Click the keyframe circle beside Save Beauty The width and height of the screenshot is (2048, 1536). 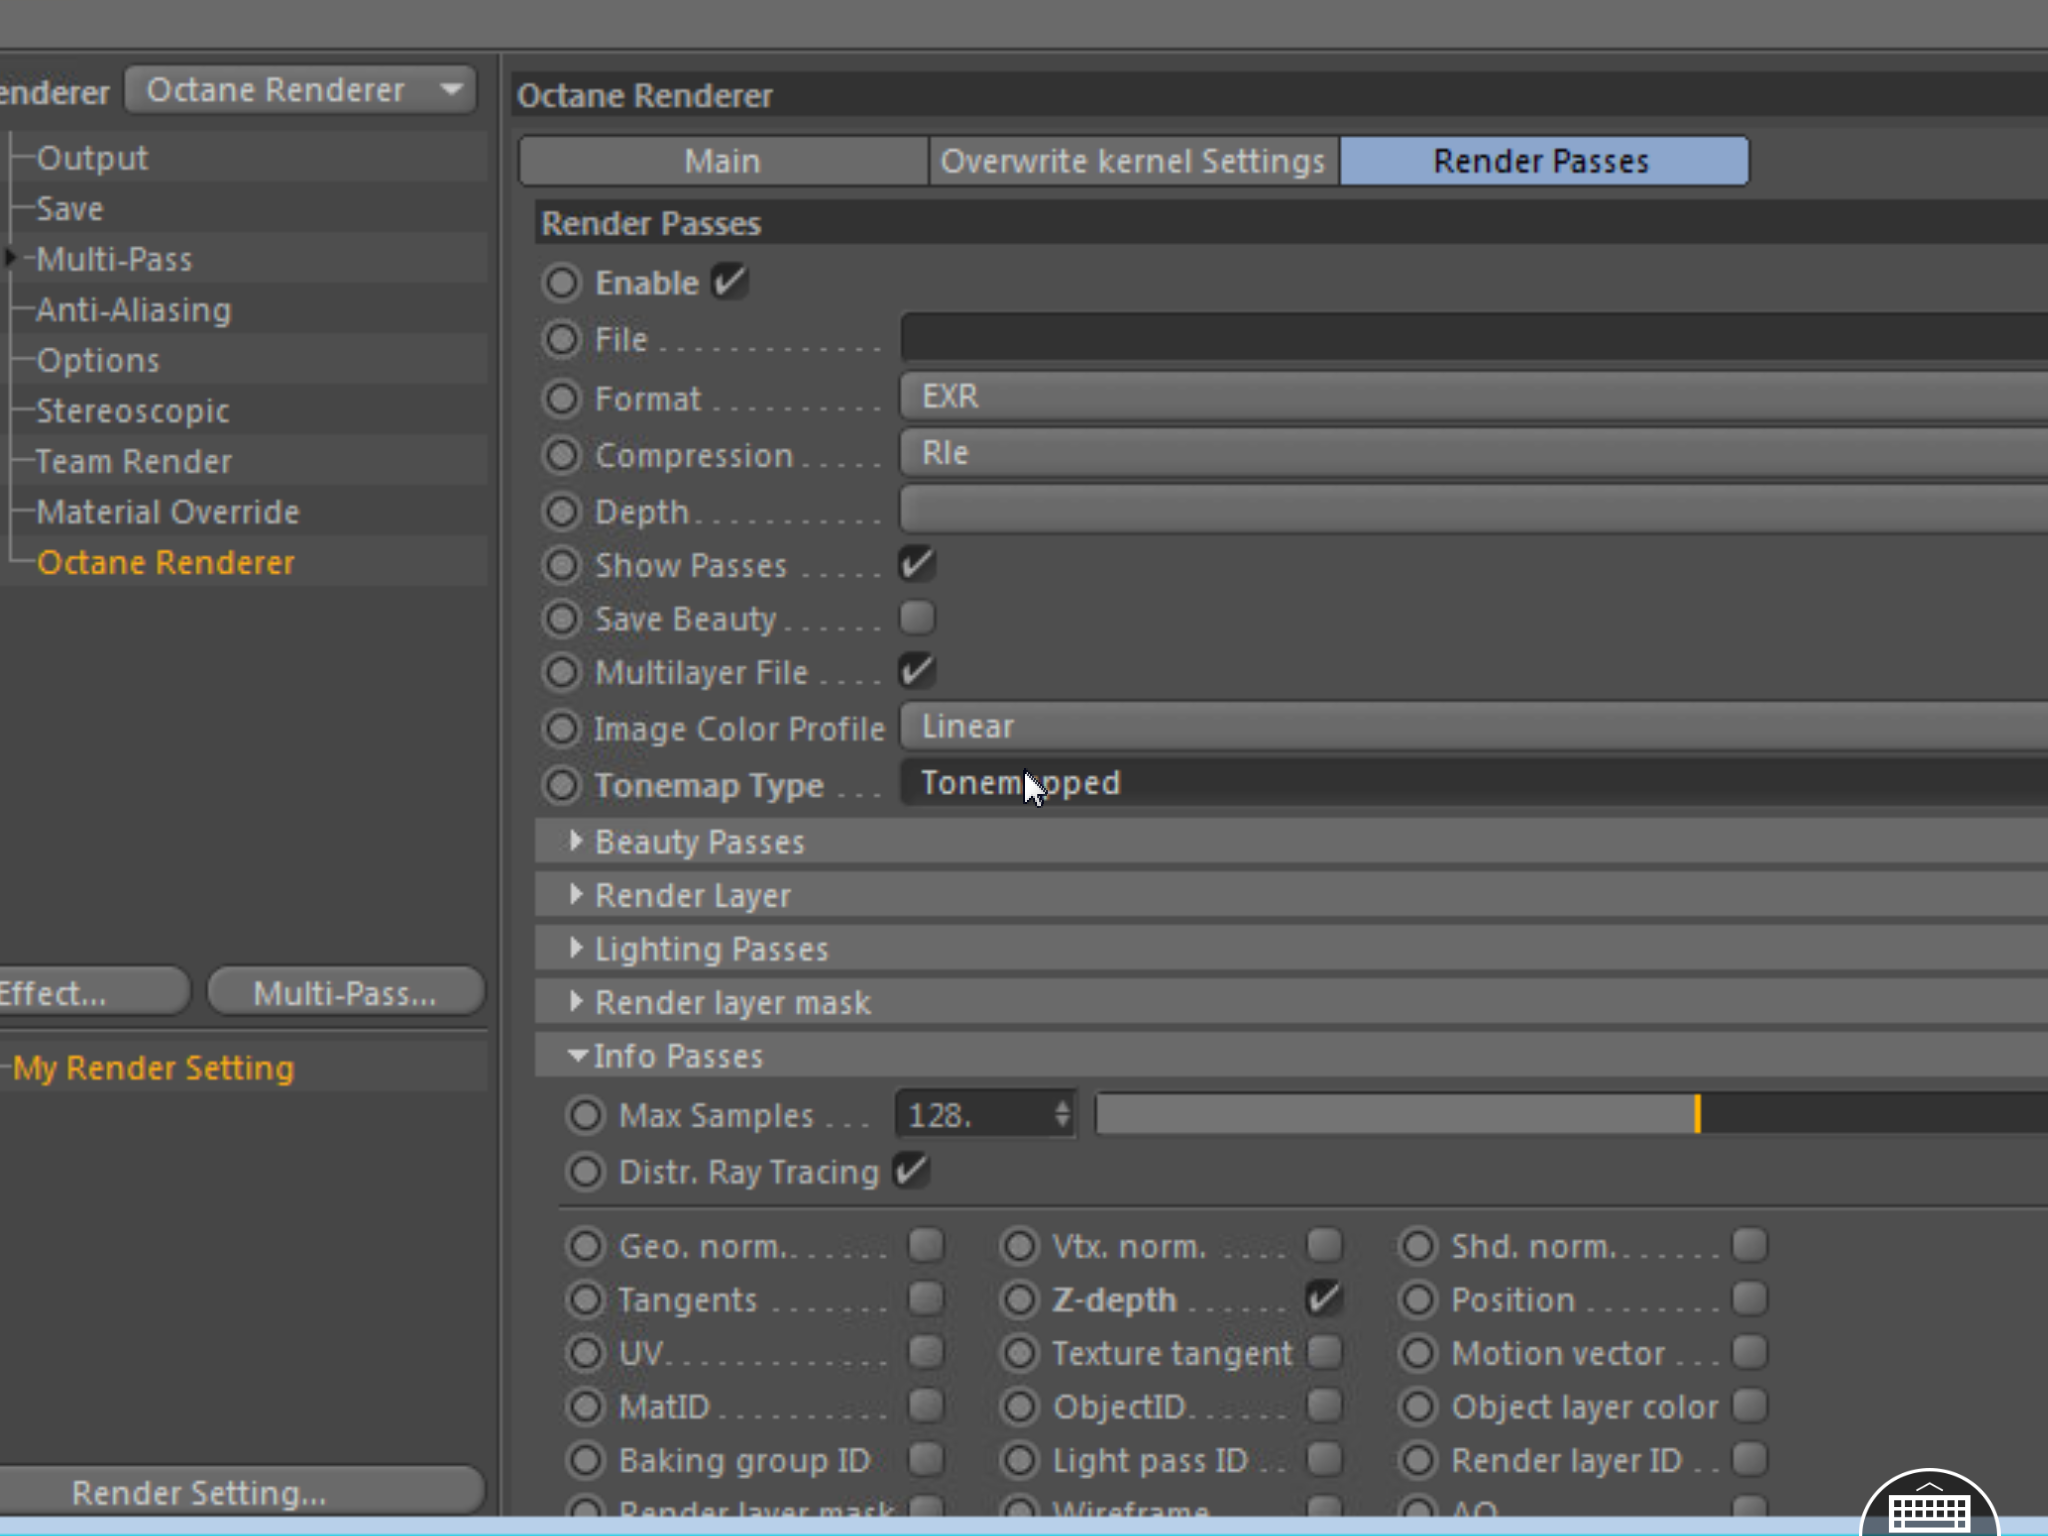(562, 619)
